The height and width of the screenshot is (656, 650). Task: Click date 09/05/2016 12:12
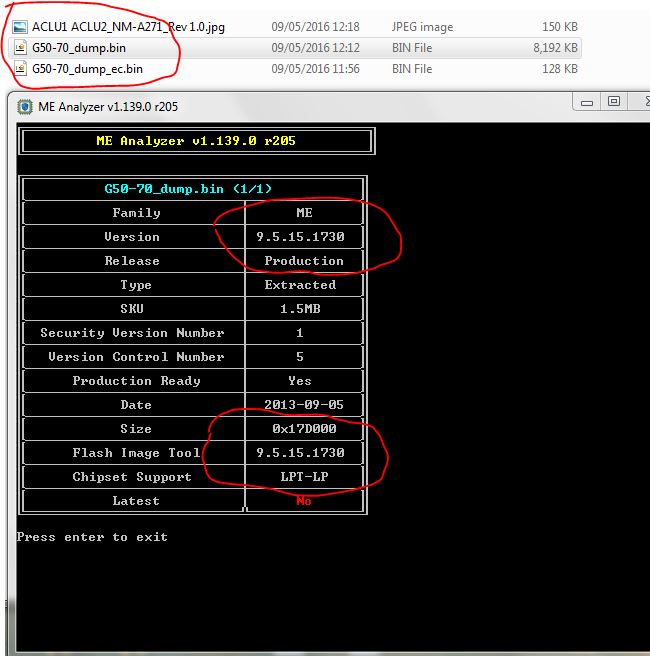pyautogui.click(x=315, y=48)
